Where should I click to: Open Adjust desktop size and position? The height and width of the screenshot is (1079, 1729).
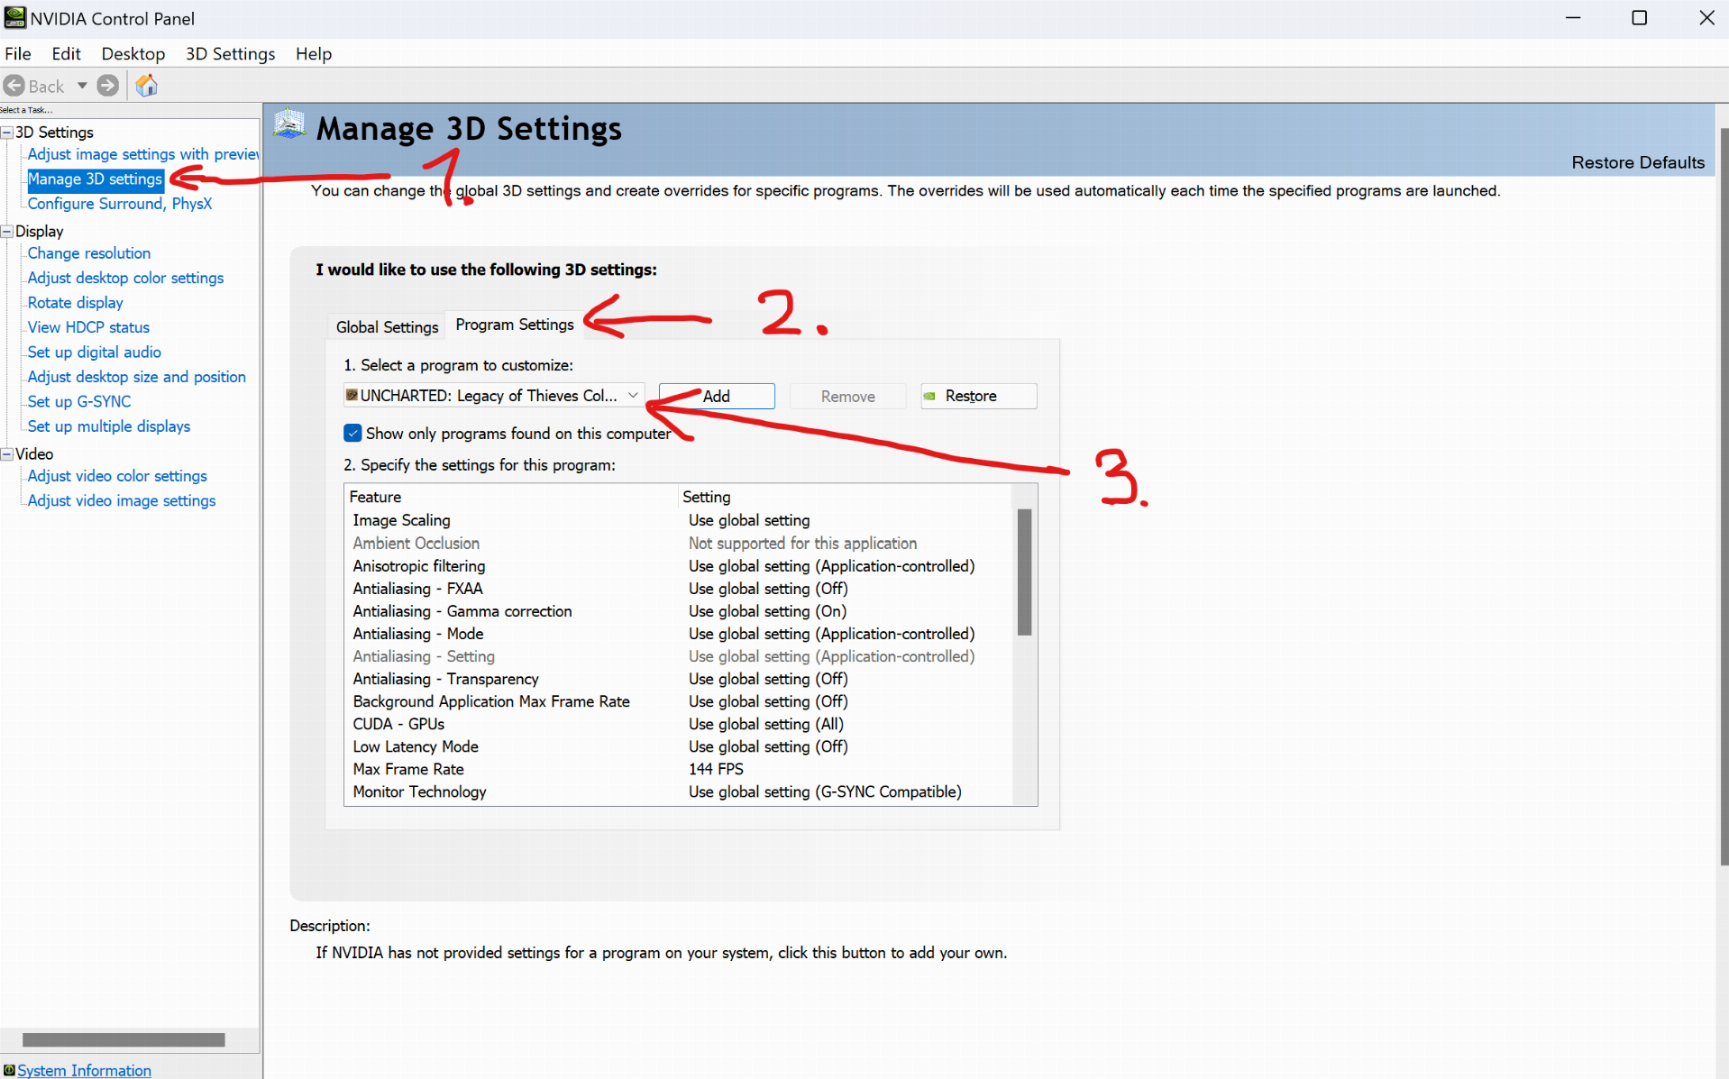tap(137, 377)
